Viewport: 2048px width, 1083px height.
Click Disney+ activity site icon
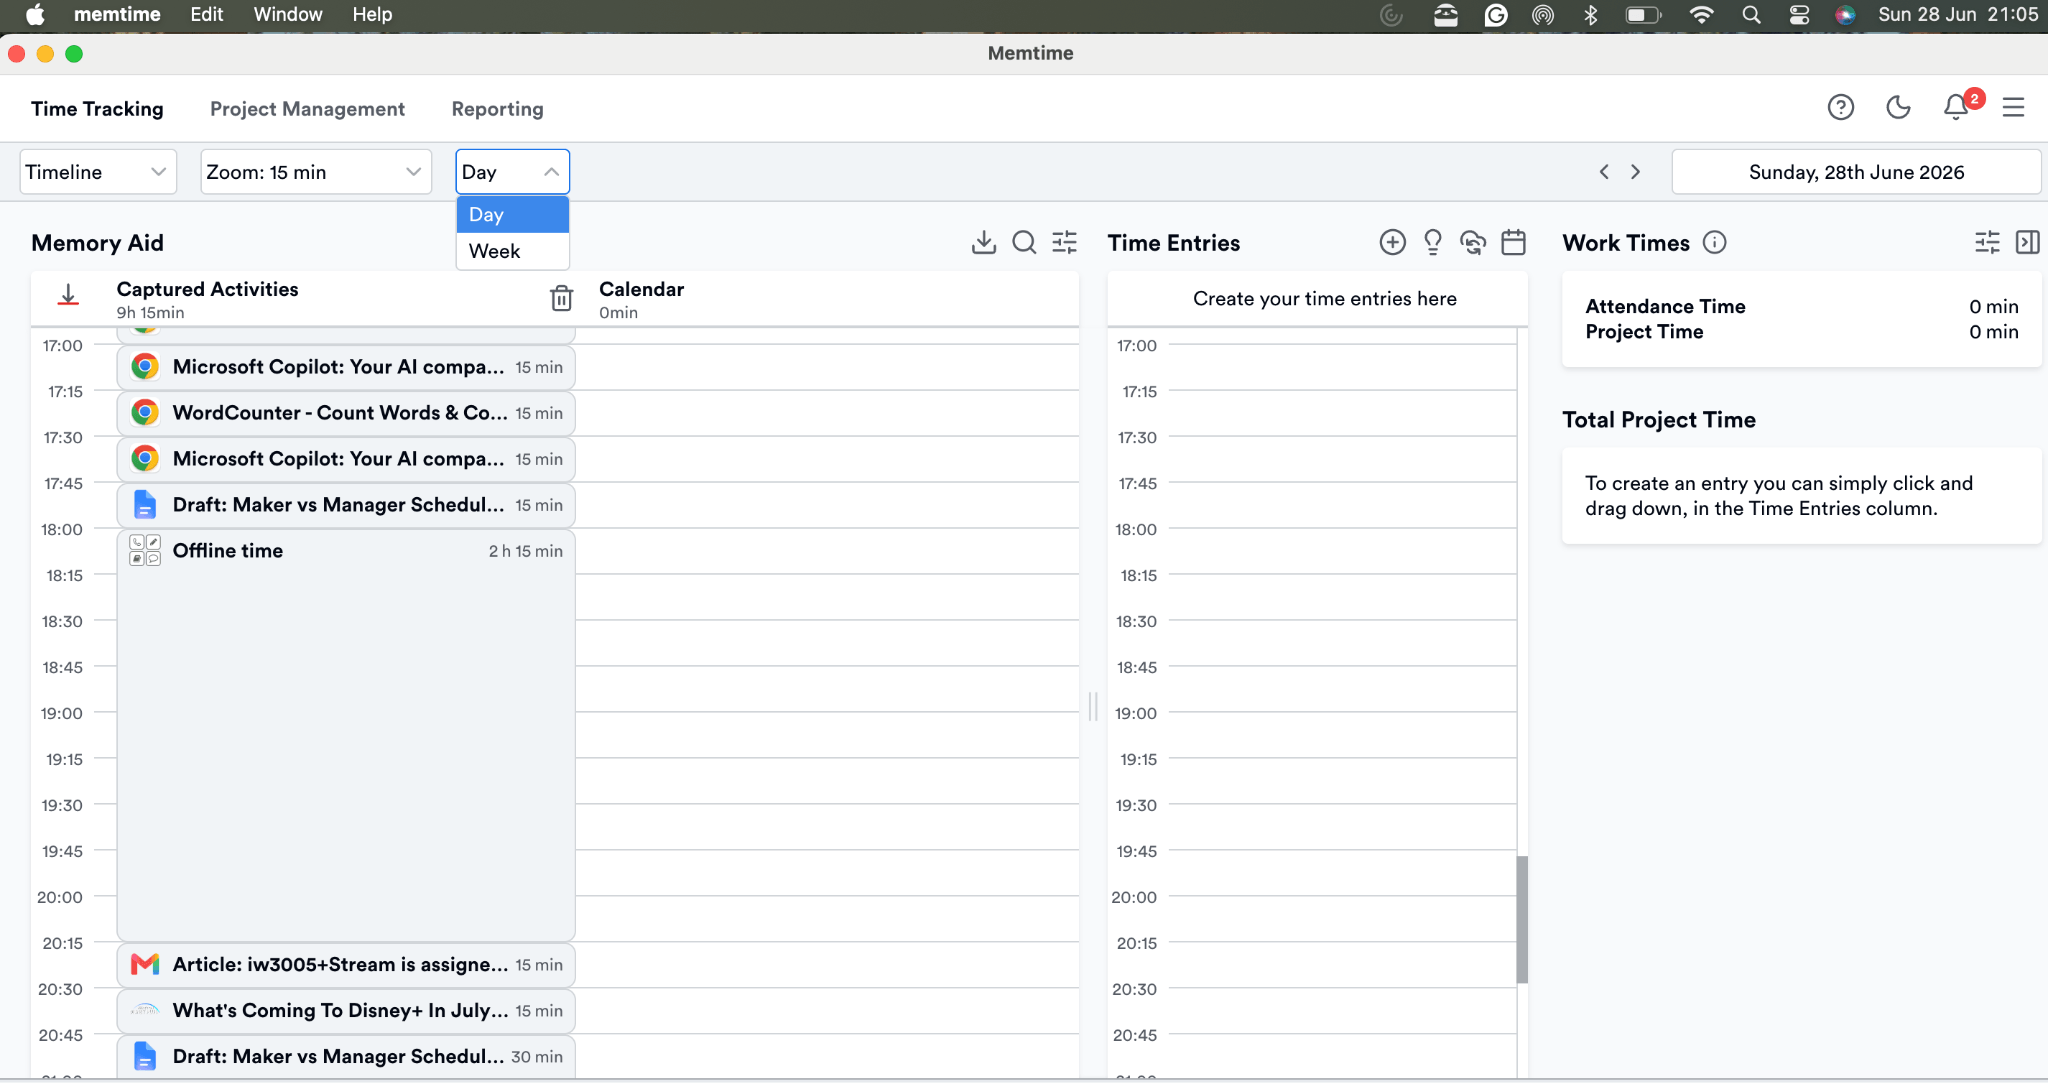(x=145, y=1010)
